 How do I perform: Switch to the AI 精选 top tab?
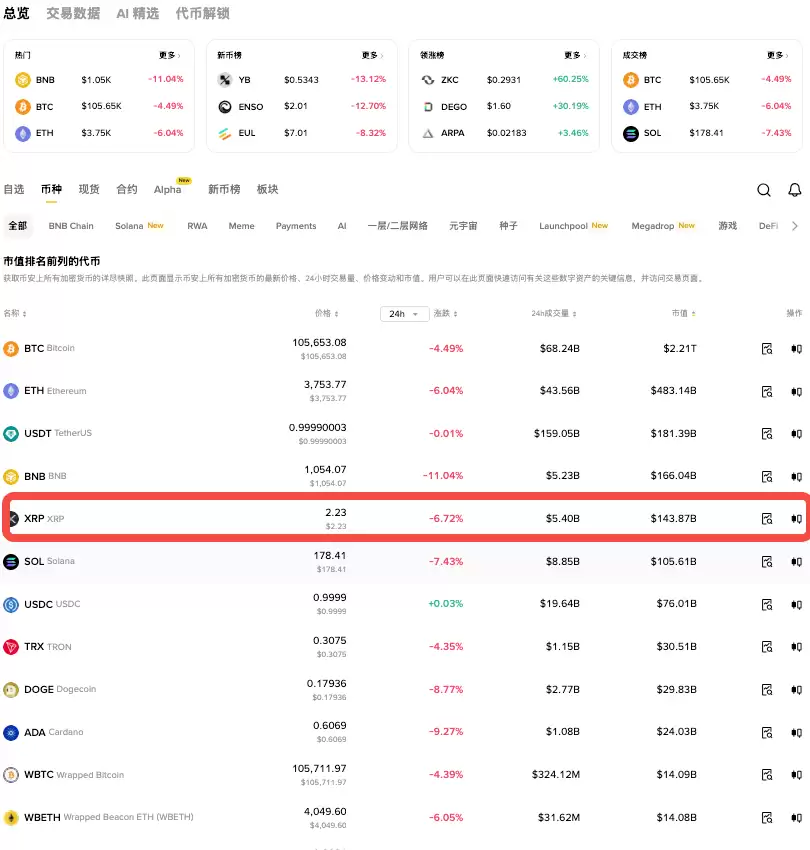point(138,13)
